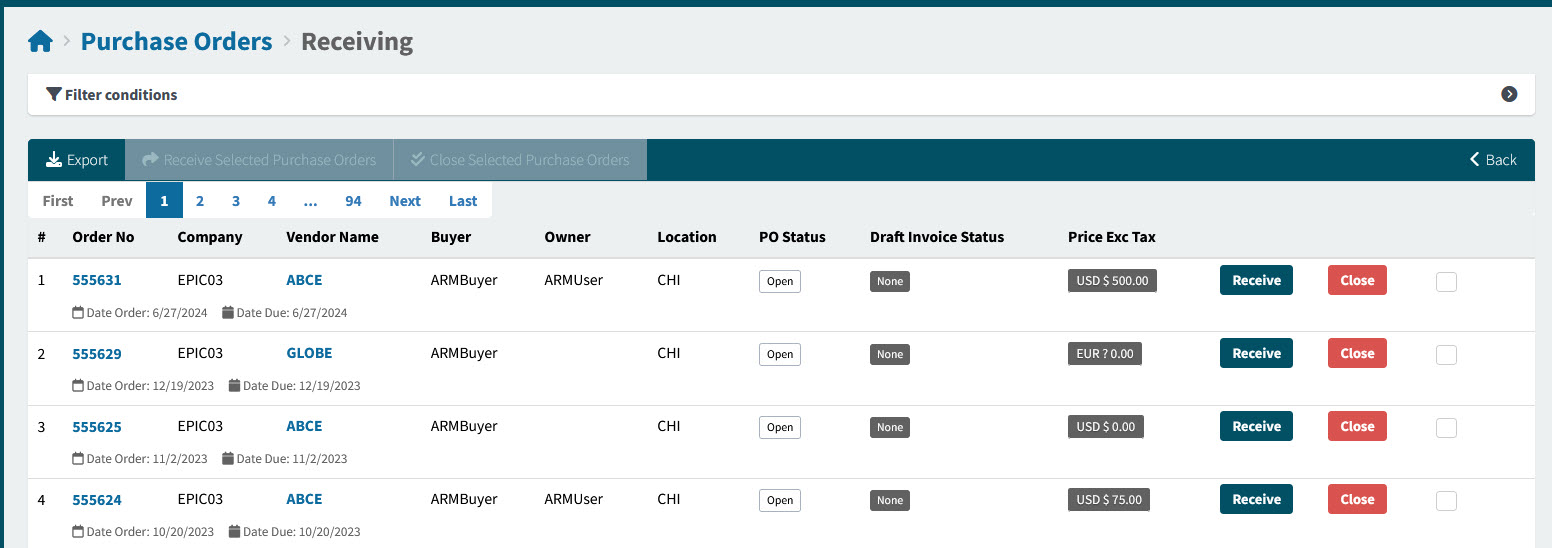Navigate to Purchase Orders breadcrumb
The image size is (1552, 548).
(176, 42)
